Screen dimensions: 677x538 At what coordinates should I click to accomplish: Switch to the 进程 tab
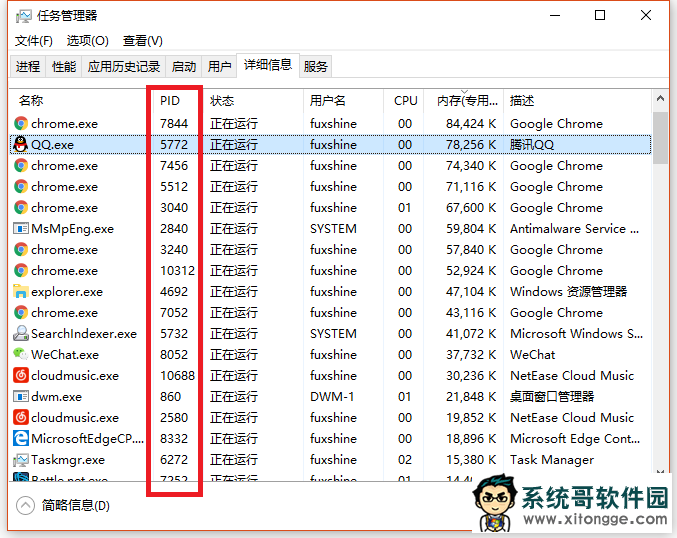pyautogui.click(x=28, y=66)
